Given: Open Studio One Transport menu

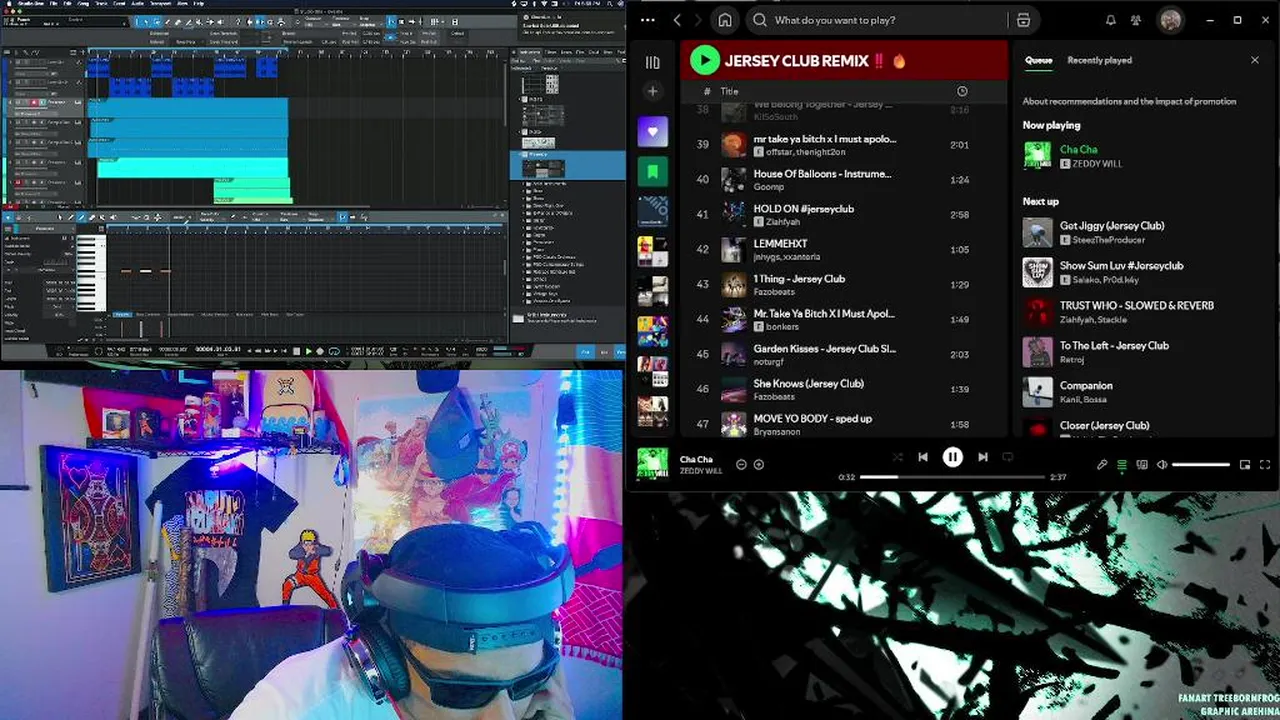Looking at the screenshot, I should (160, 4).
